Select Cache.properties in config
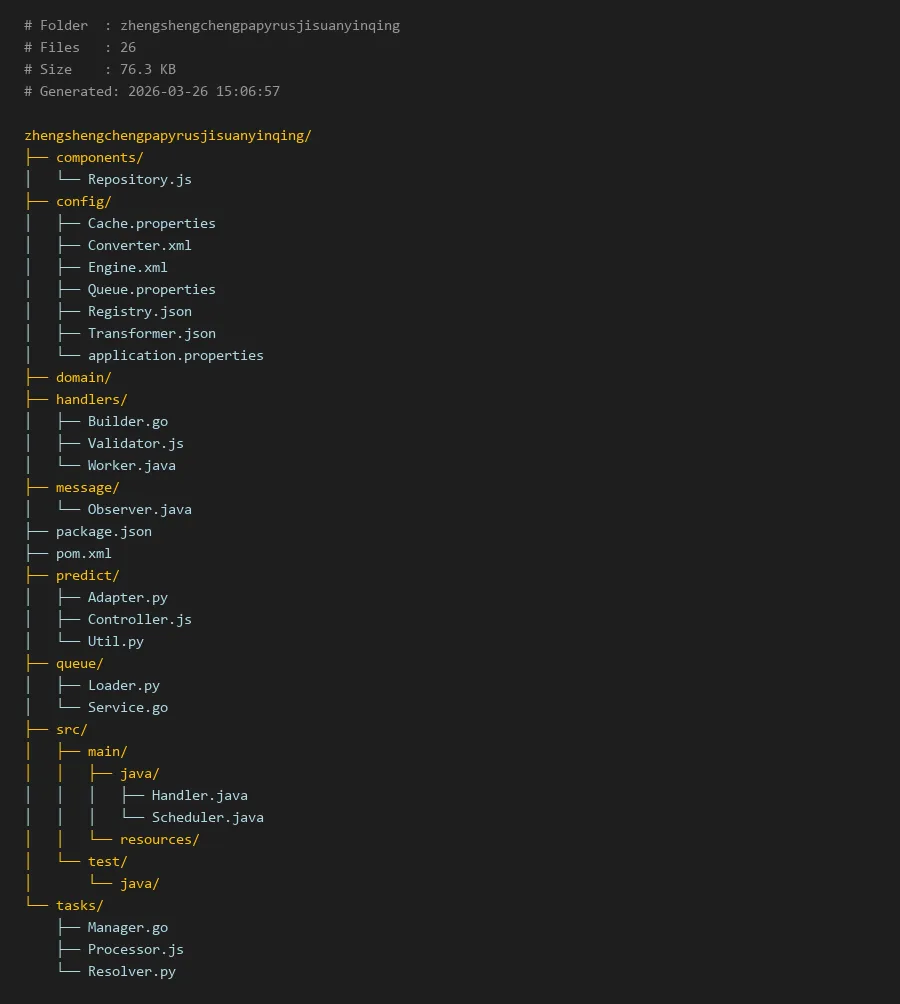Screen dimensions: 900x1004 (151, 223)
